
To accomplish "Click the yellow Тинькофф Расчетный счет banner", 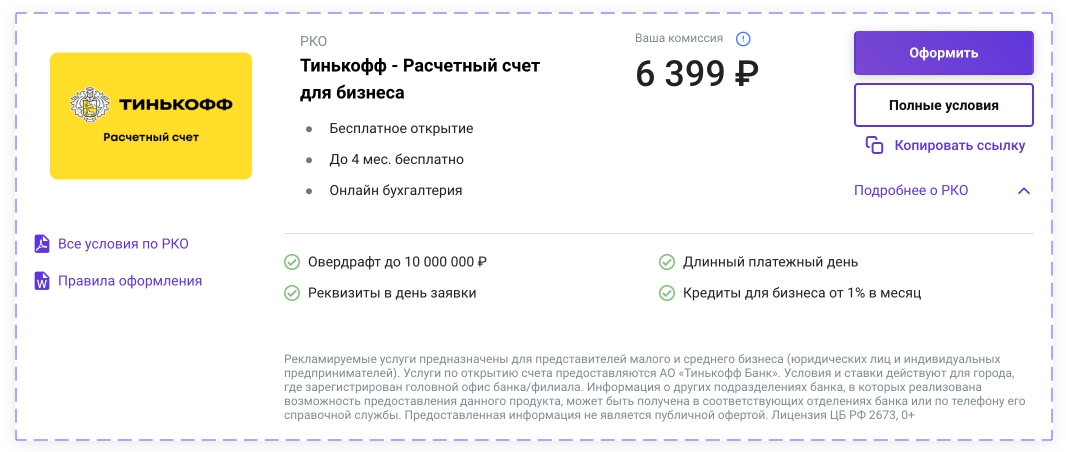I will click(x=151, y=116).
